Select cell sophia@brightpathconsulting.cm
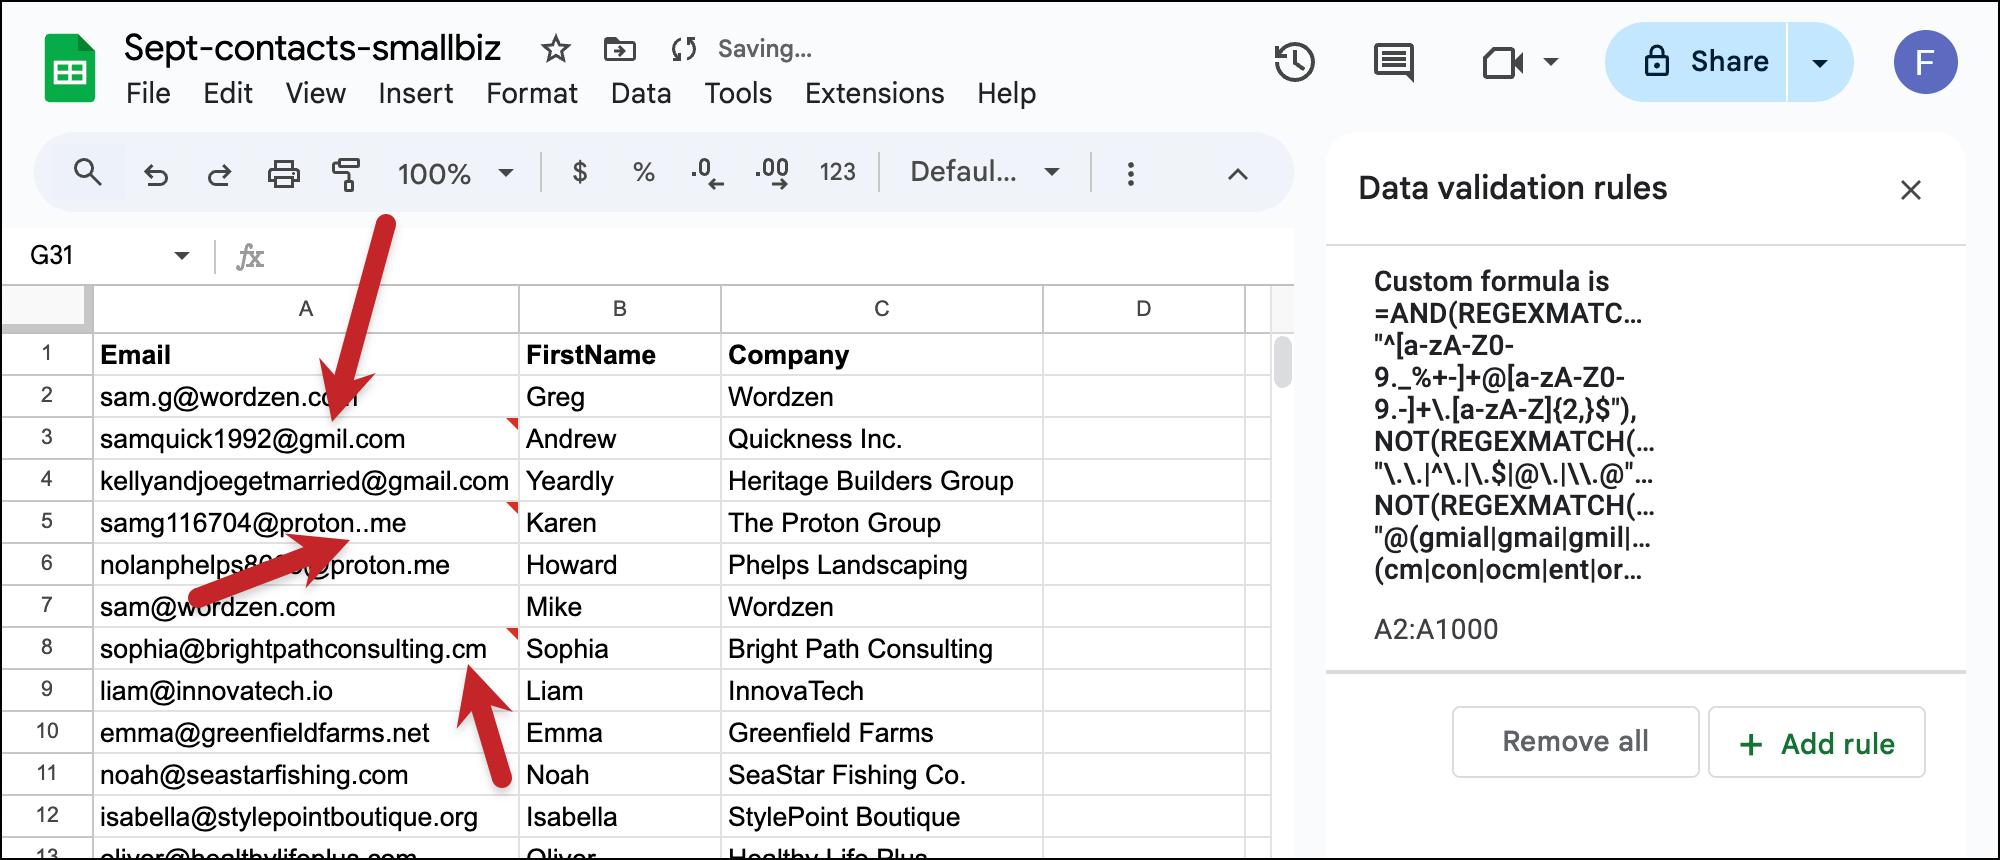The image size is (2000, 860). 306,649
